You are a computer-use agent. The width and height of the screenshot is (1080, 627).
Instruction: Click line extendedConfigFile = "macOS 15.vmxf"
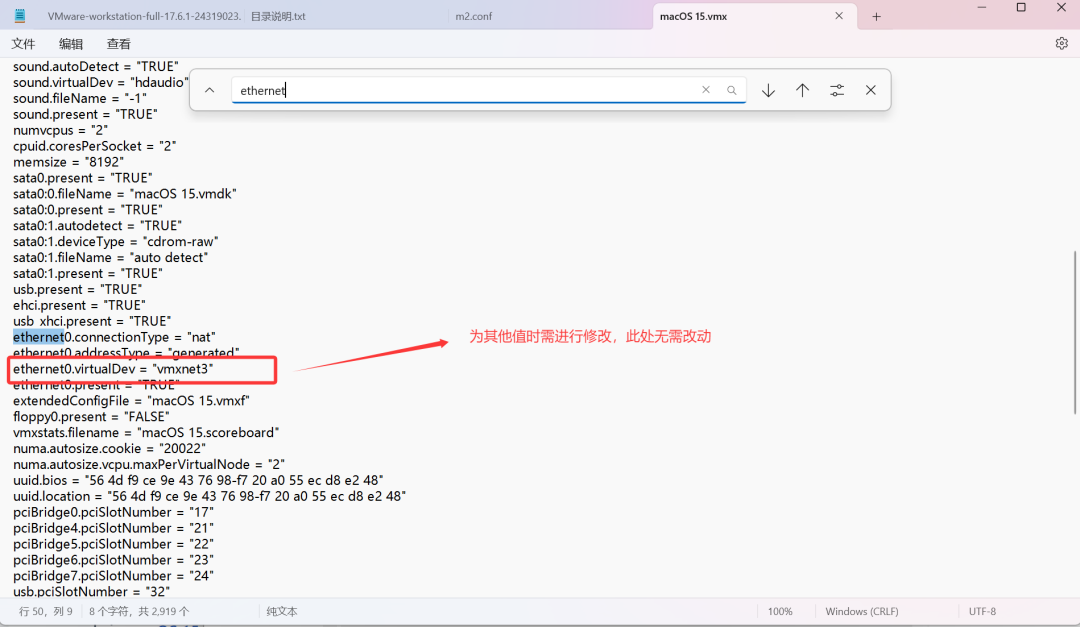tap(131, 400)
